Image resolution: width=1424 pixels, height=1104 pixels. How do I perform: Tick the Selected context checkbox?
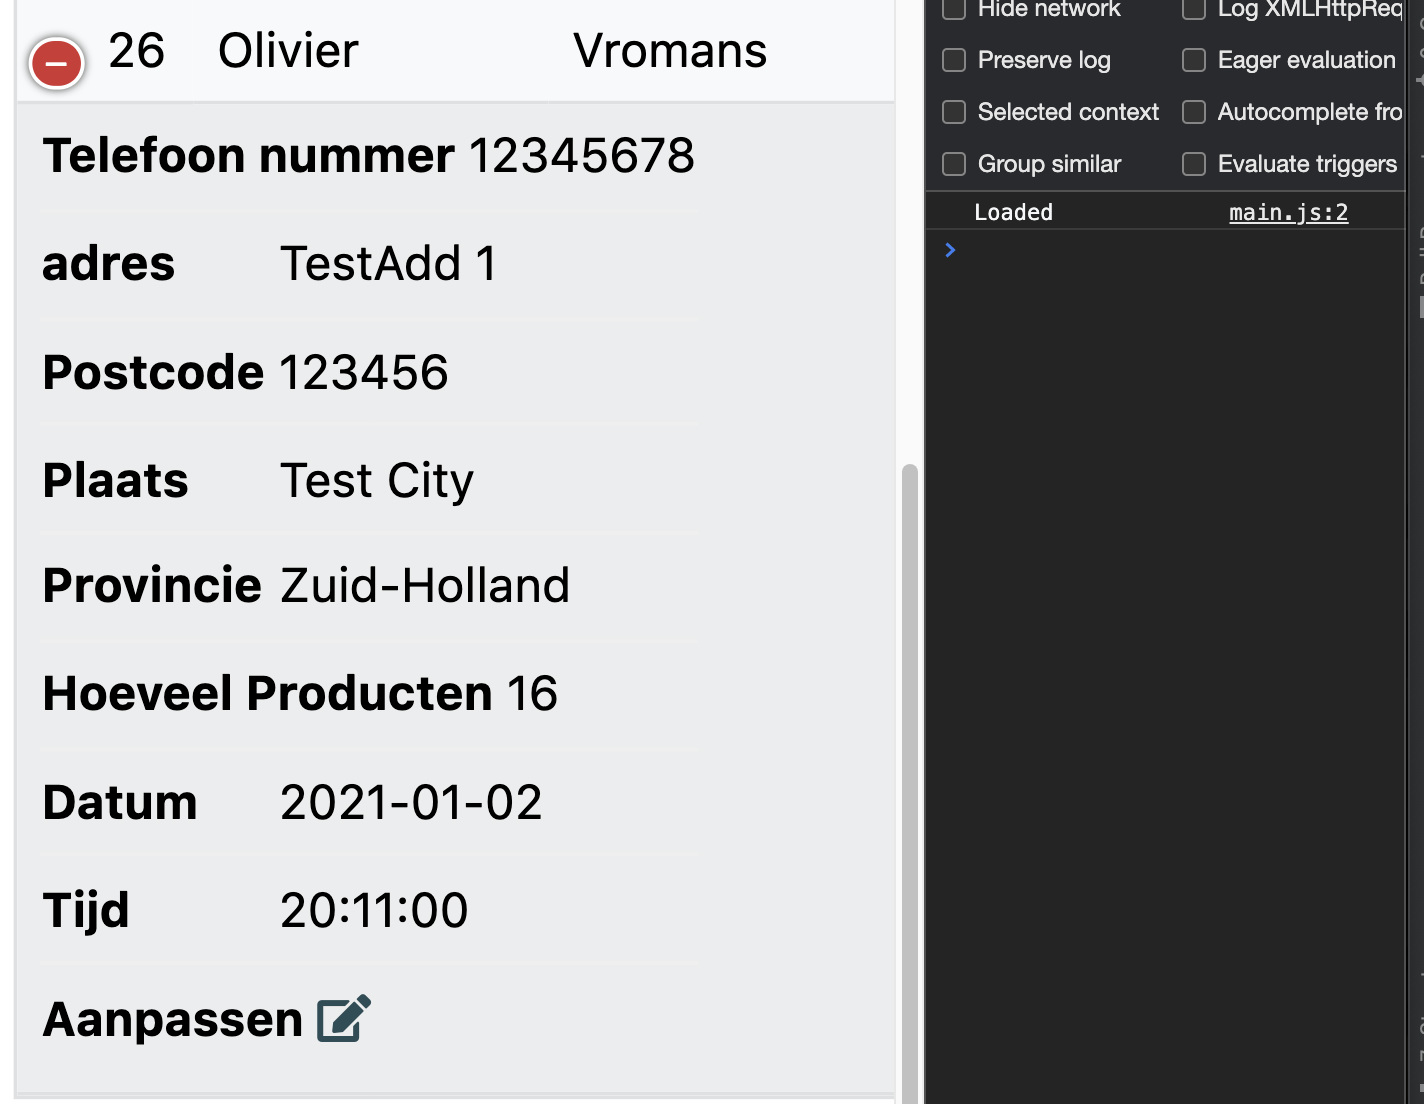954,112
